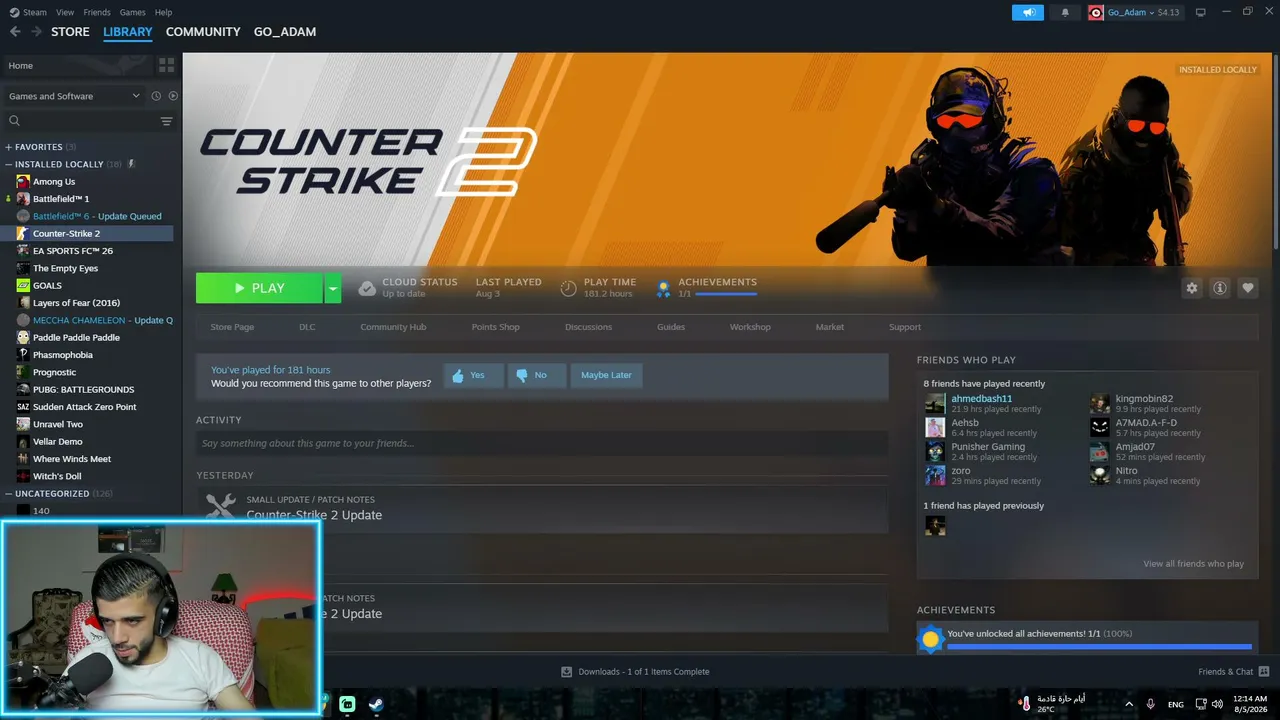Screen dimensions: 1280x720
Task: Click the cloud status icon
Action: 367,288
